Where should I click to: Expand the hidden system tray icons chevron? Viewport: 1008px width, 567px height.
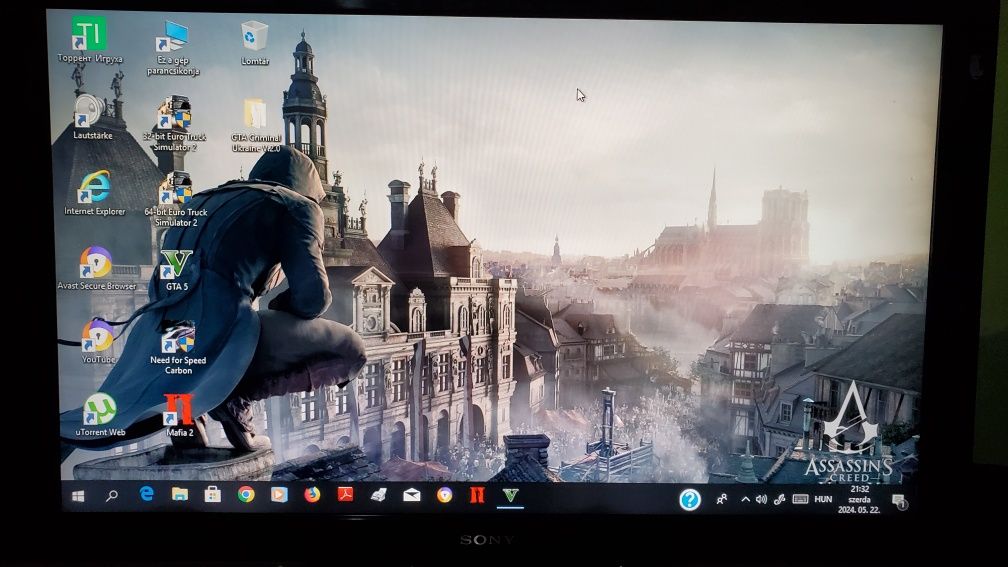click(x=745, y=500)
